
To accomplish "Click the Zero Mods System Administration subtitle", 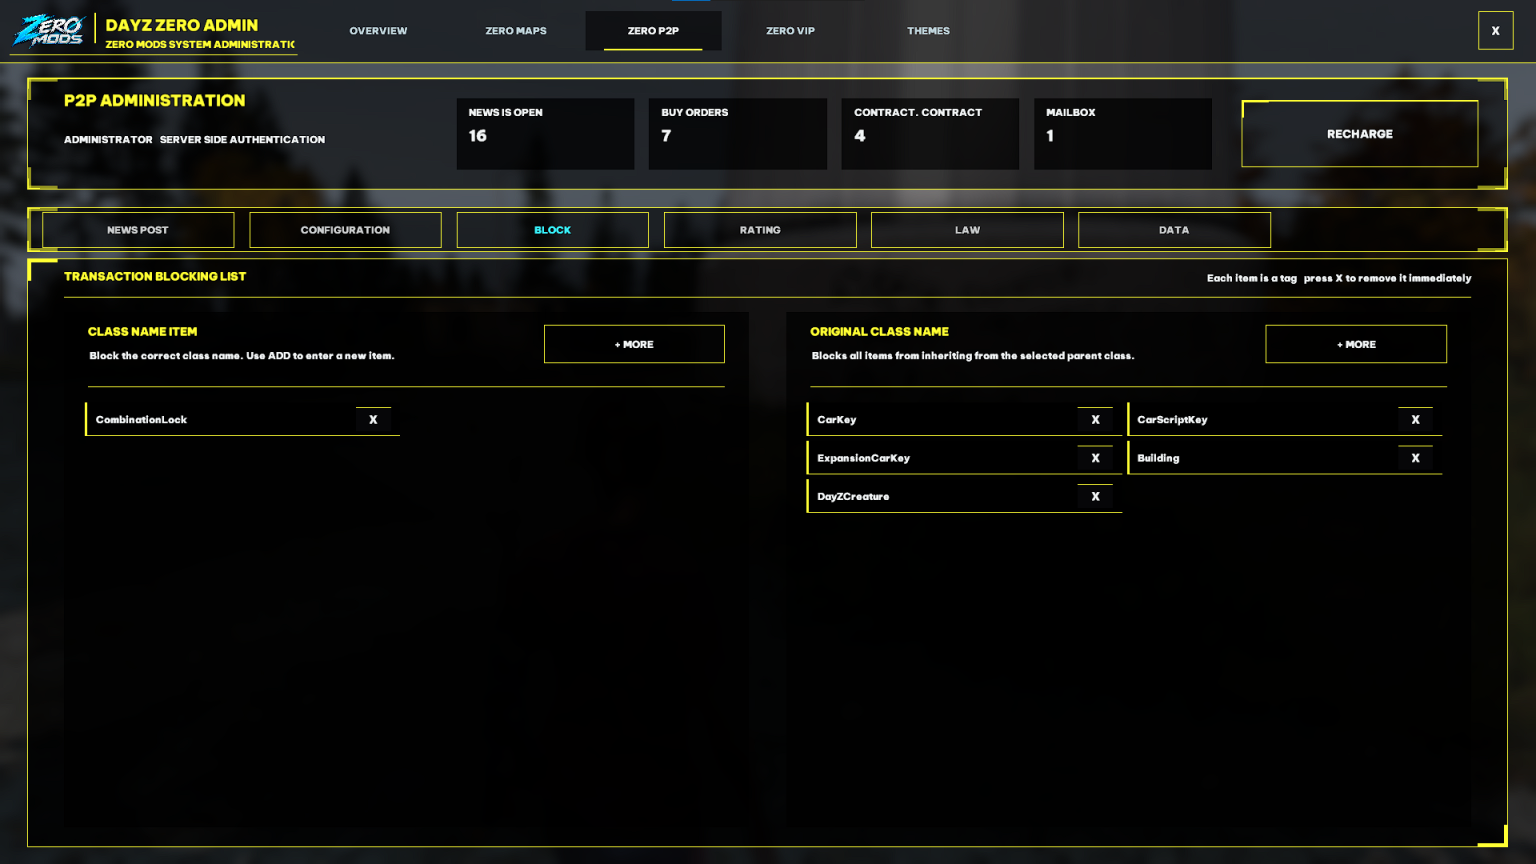I will (x=200, y=45).
